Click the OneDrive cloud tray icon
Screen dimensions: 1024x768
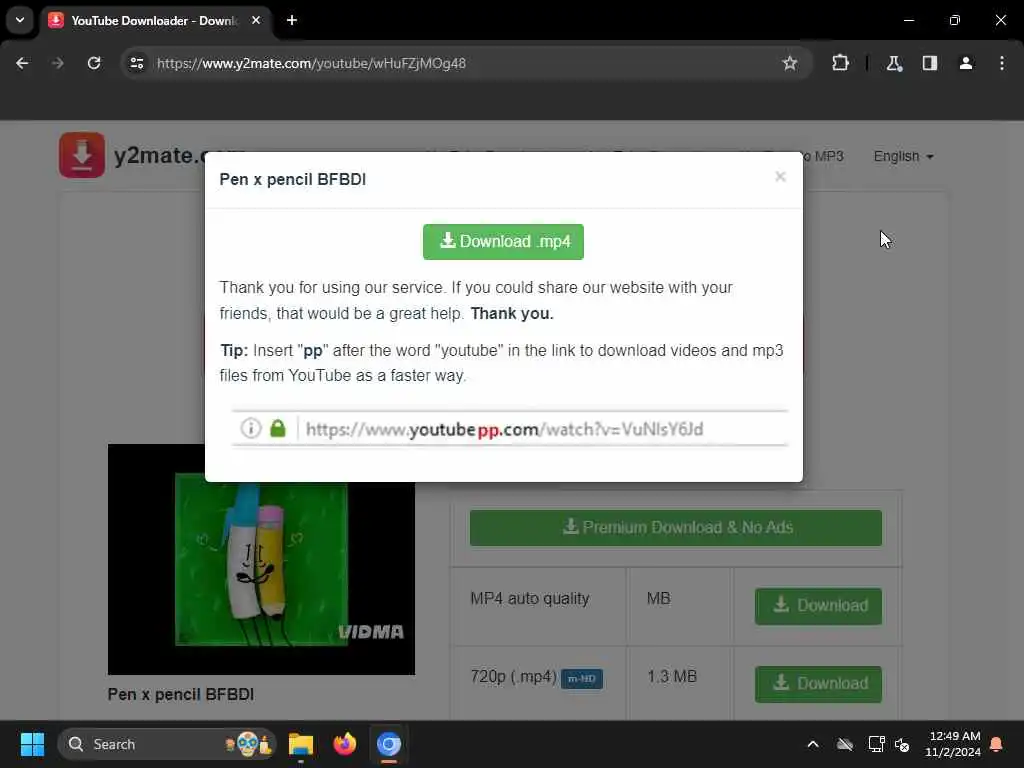(845, 744)
